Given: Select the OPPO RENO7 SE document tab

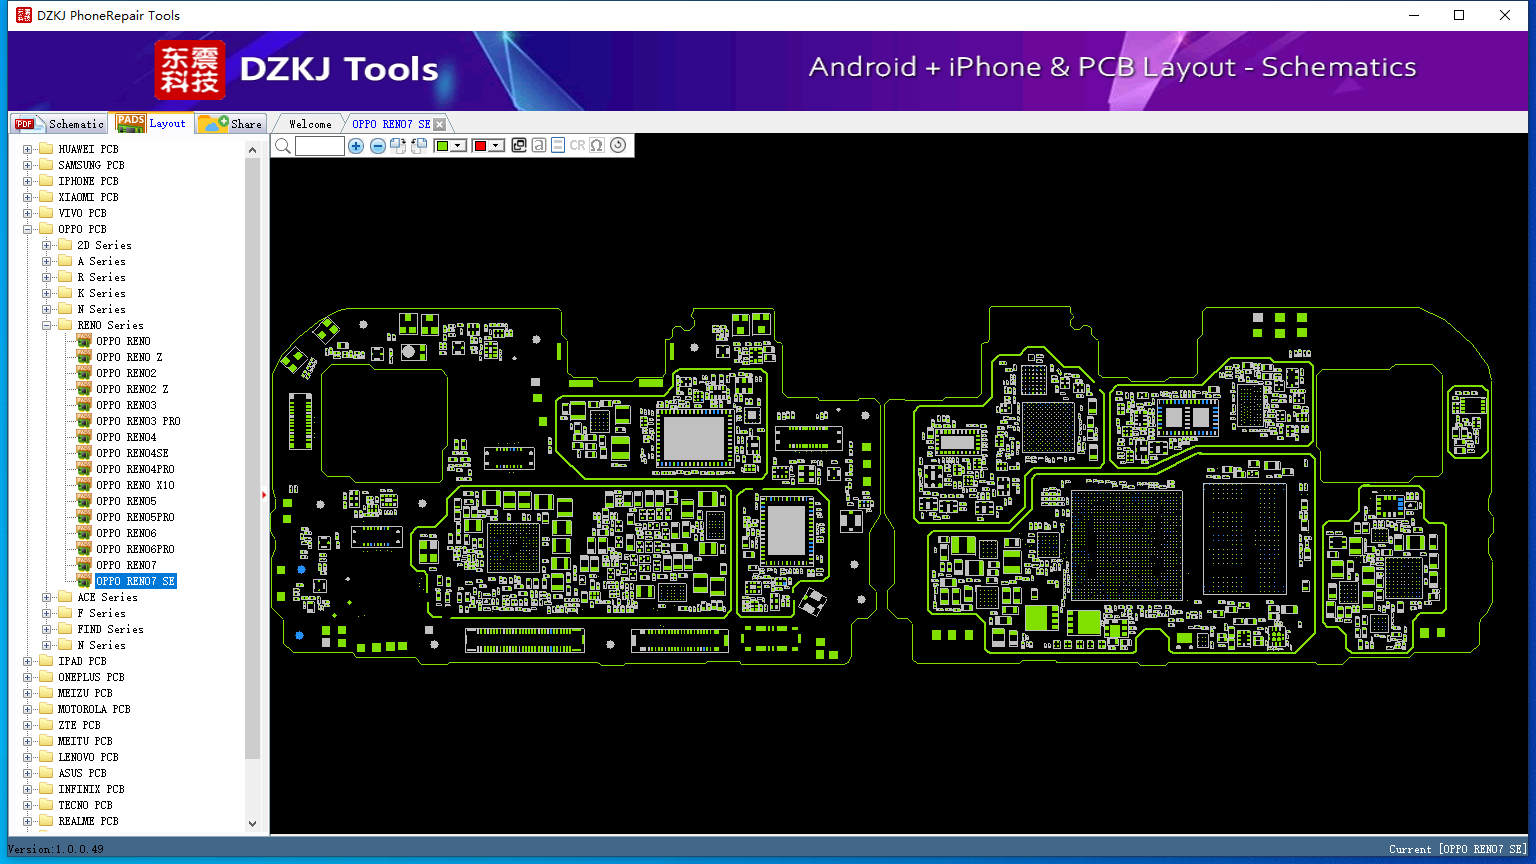Looking at the screenshot, I should 391,124.
